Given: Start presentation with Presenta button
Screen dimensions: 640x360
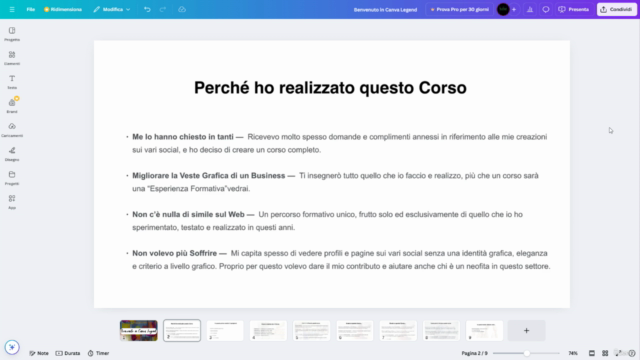Looking at the screenshot, I should (x=573, y=9).
